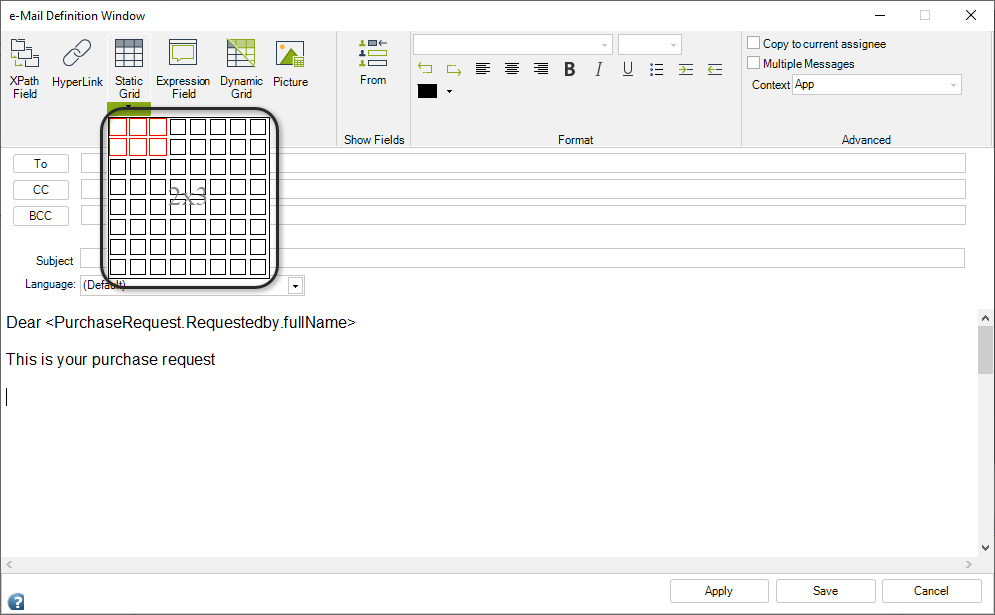Click horizontal scrollbar left arrow

pos(9,564)
